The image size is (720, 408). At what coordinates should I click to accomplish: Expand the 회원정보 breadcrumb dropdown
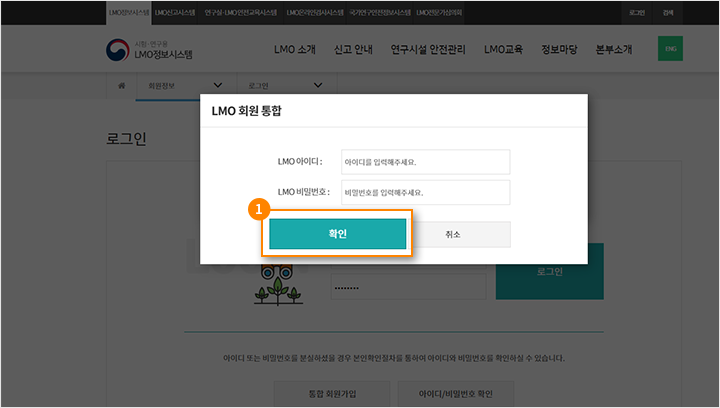[x=186, y=86]
